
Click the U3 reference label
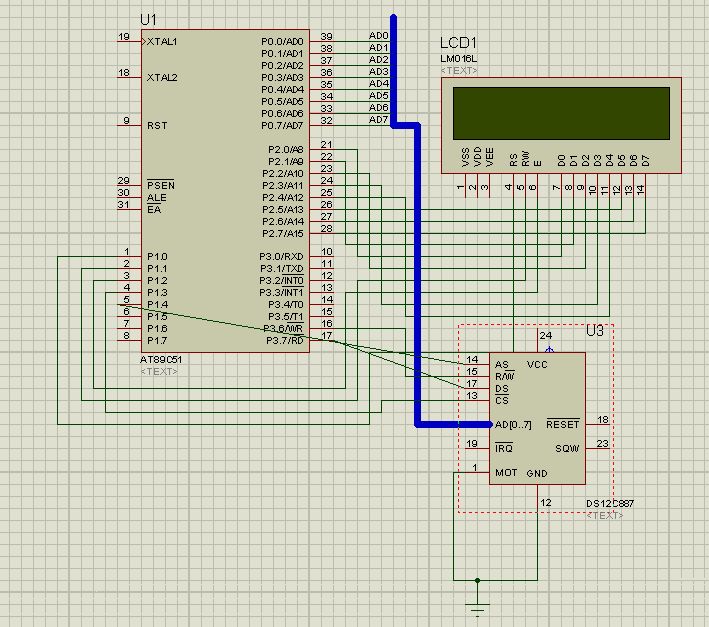pos(595,330)
